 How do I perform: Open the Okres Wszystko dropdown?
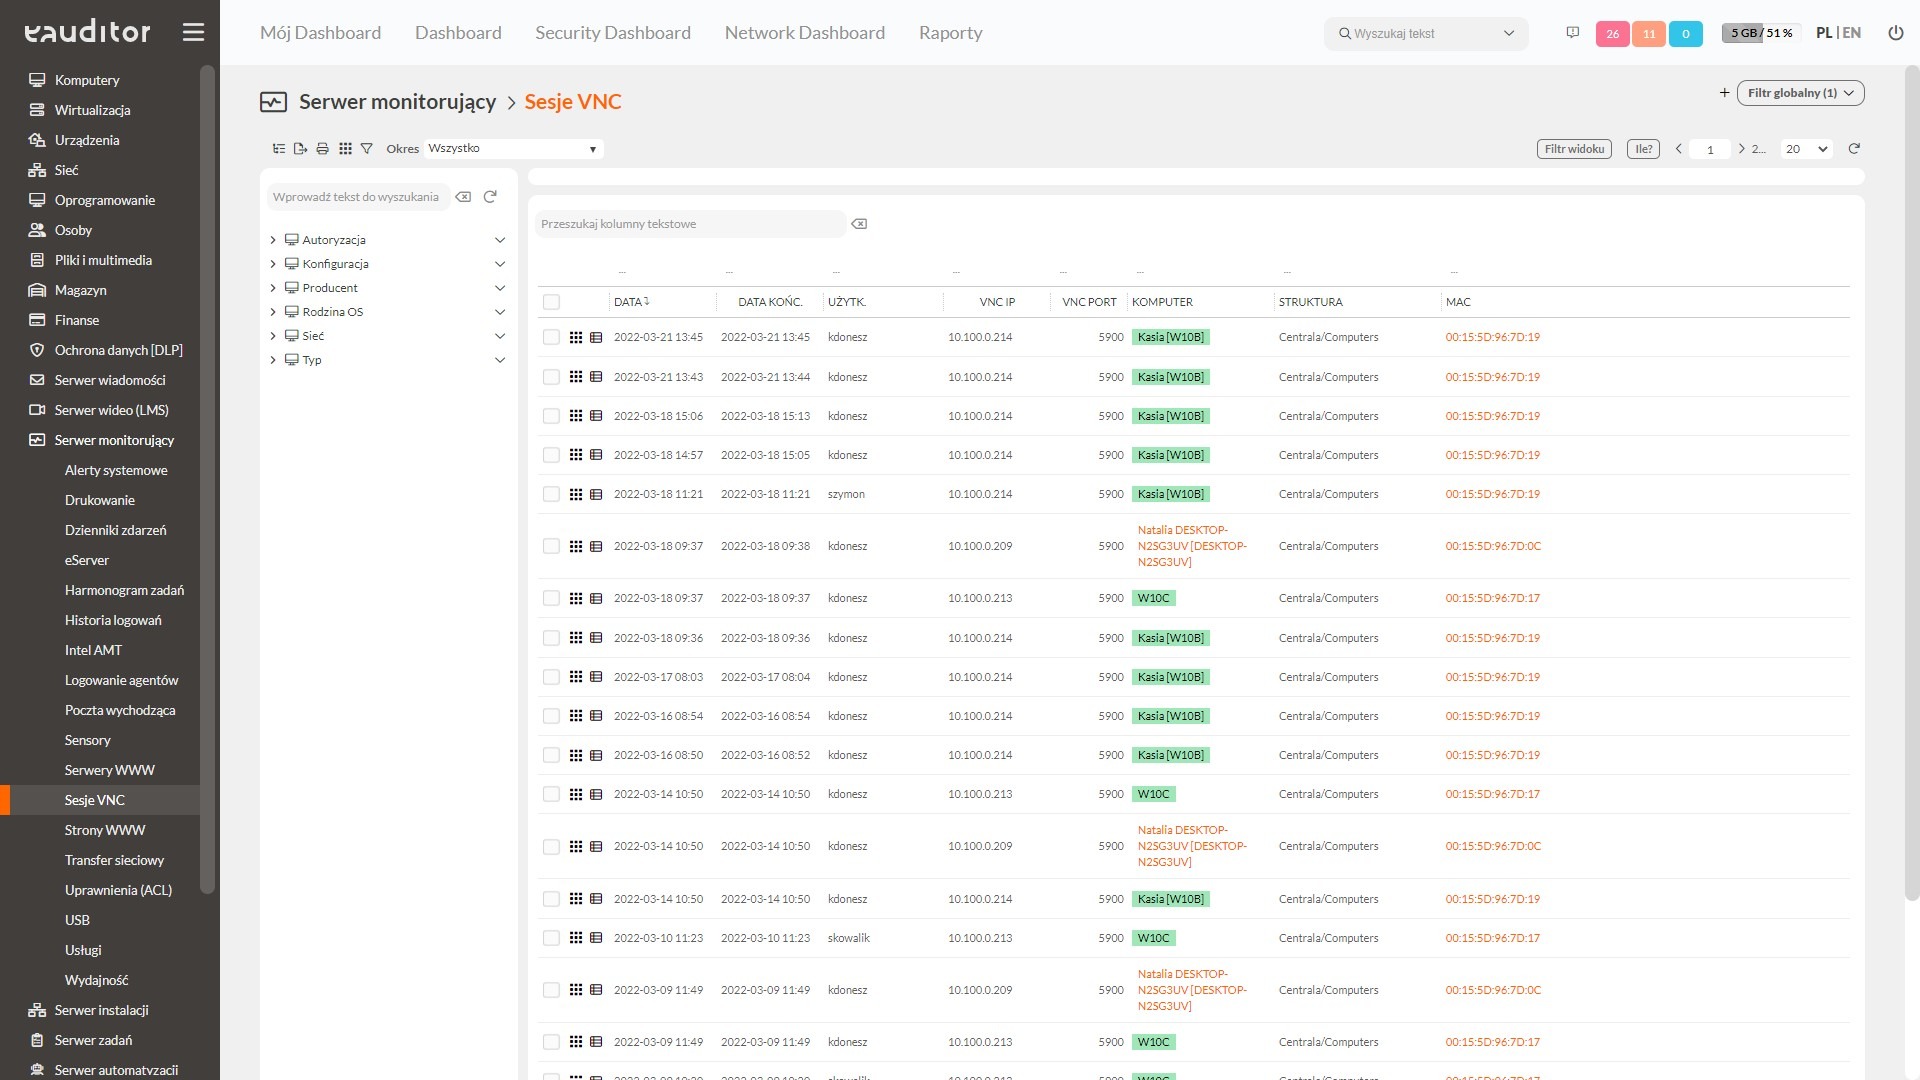pos(513,148)
